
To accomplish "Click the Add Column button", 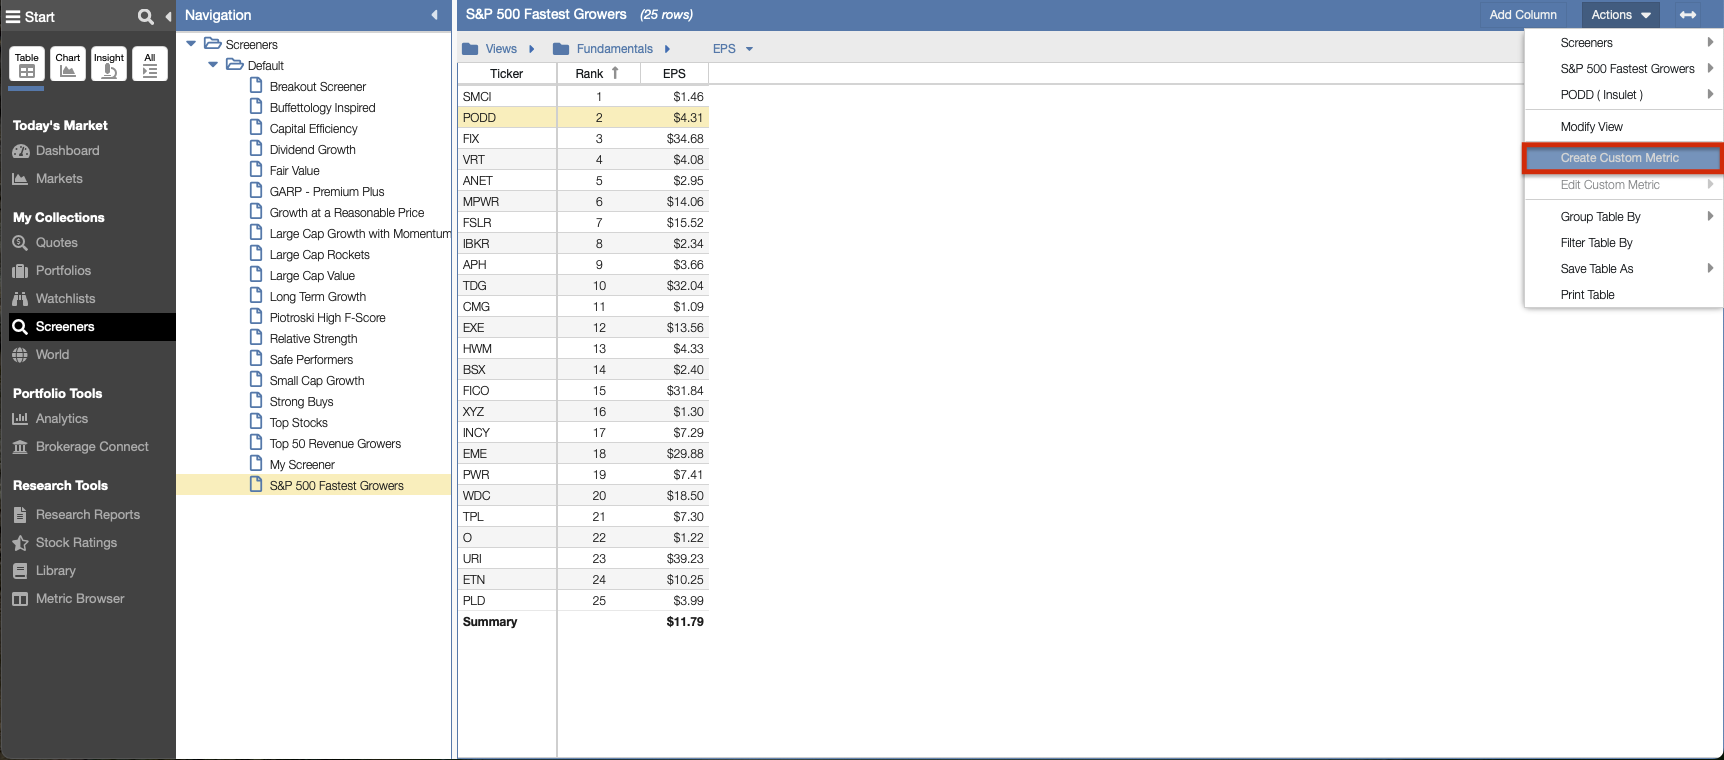I will pos(1523,15).
